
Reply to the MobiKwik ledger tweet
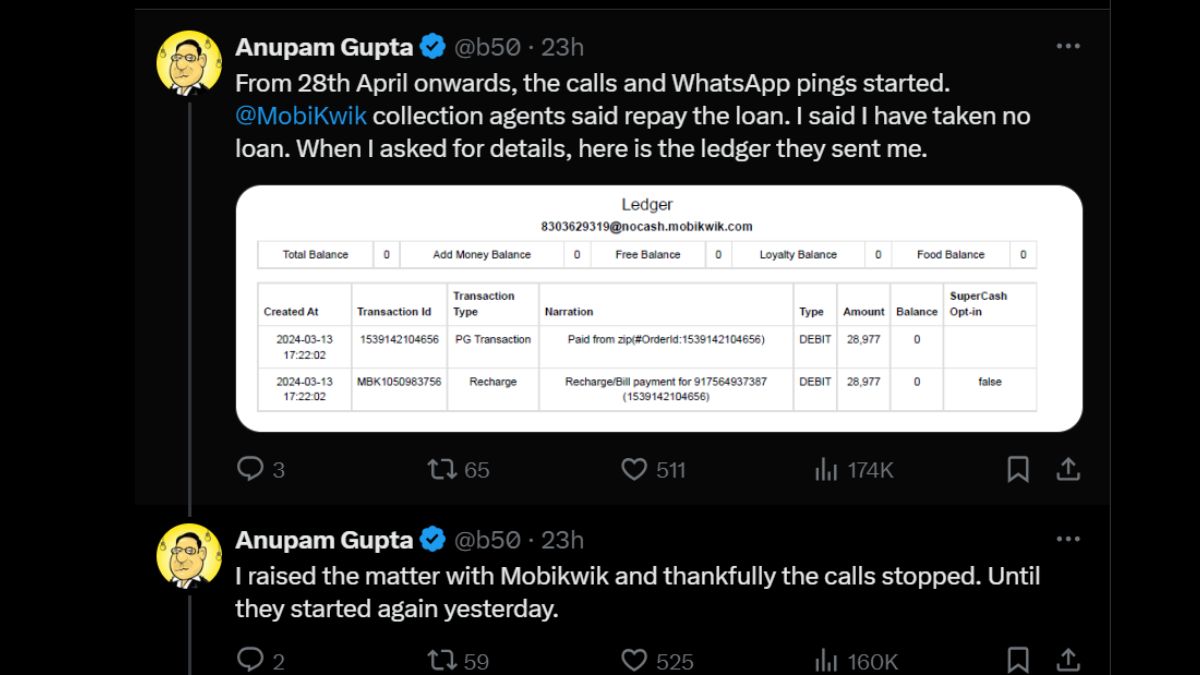click(250, 469)
